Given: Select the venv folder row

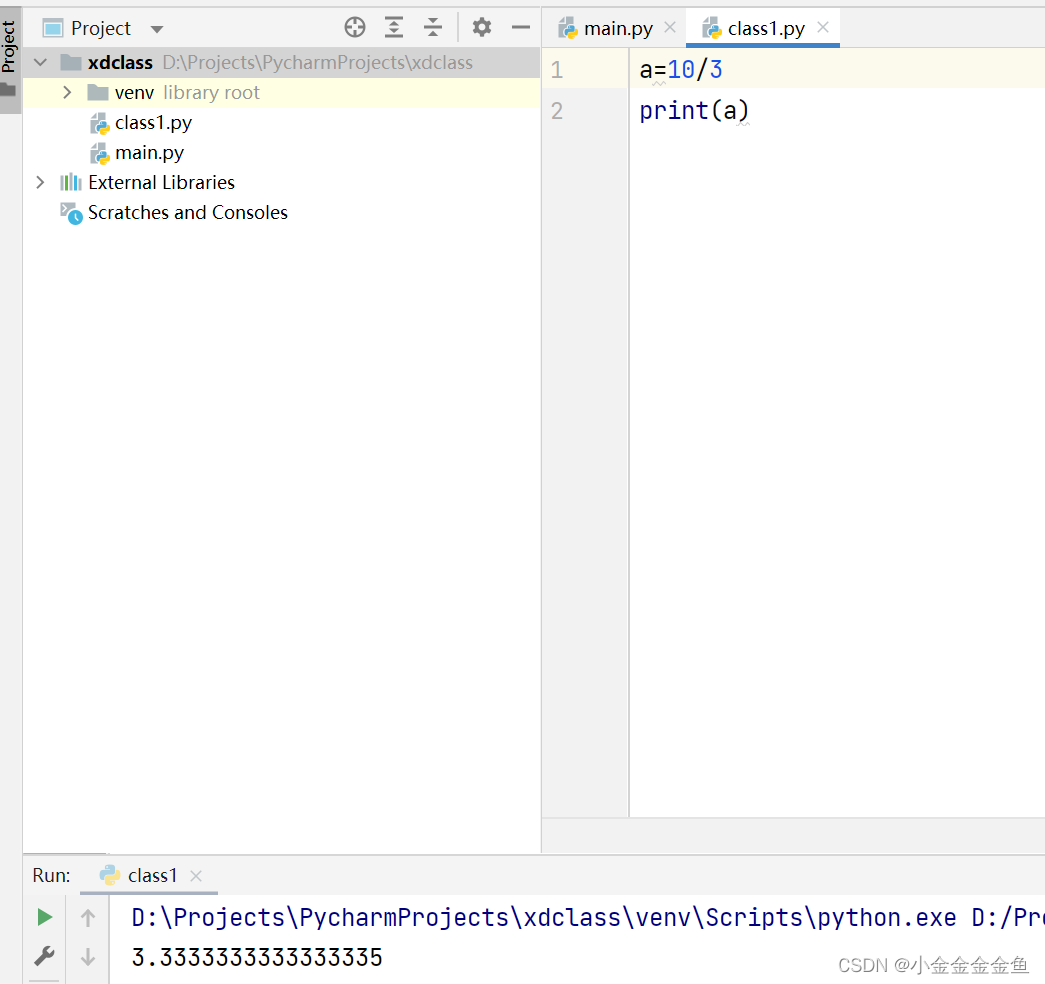Looking at the screenshot, I should click(281, 93).
